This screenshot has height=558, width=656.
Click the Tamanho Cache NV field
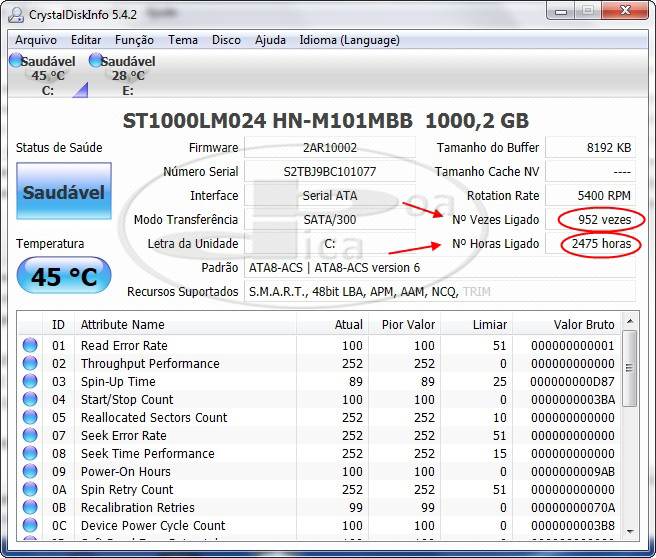pos(590,171)
